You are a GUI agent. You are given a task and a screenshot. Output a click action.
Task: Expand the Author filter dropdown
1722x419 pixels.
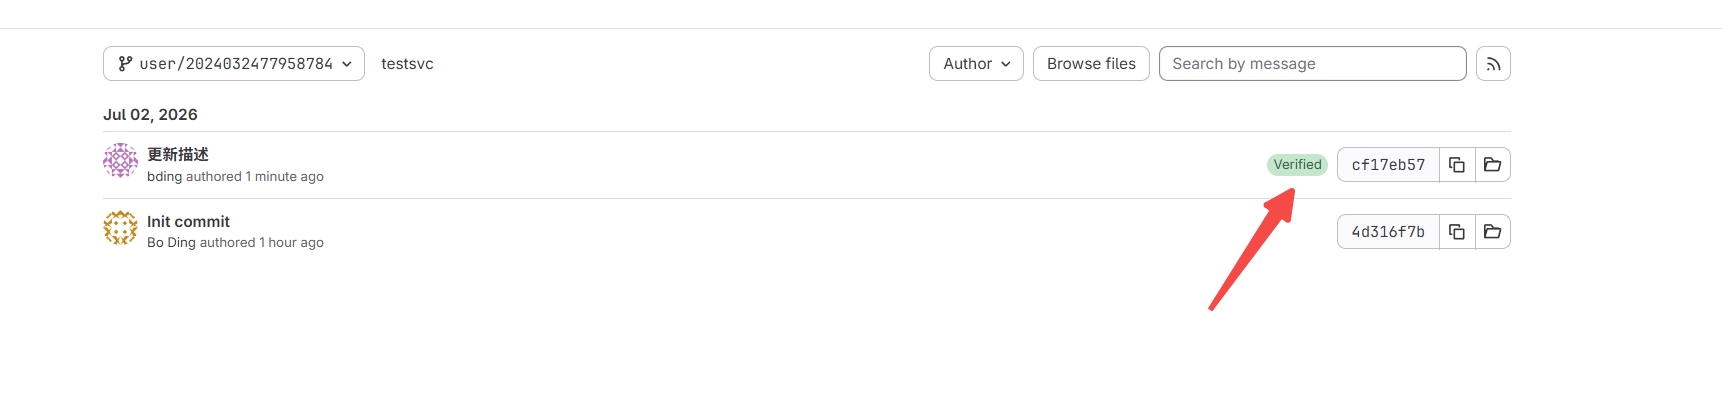976,64
